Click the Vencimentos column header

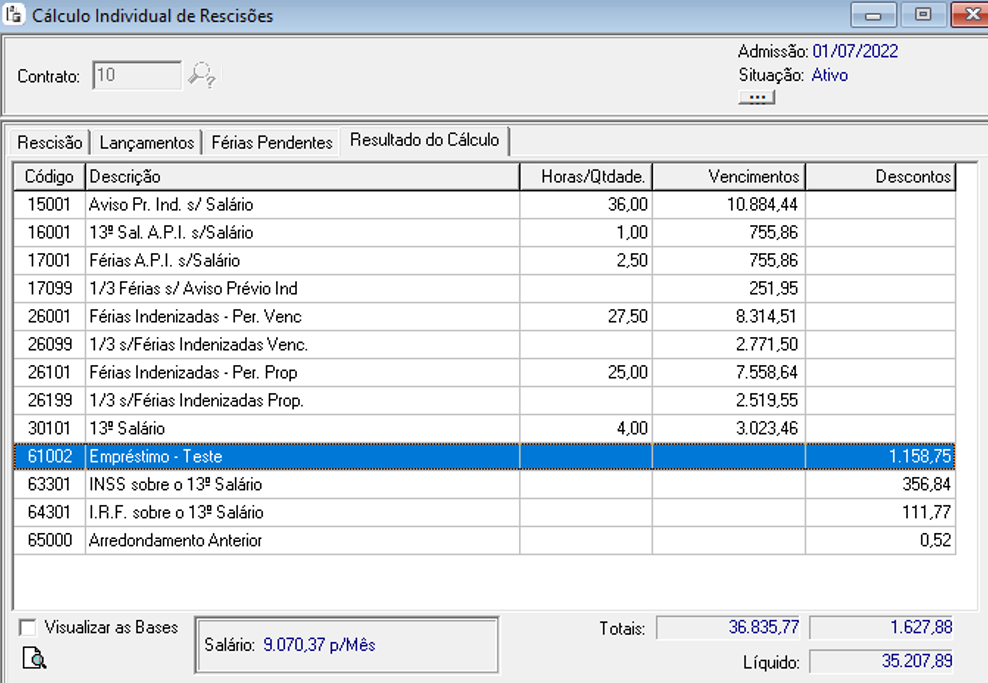pos(728,177)
